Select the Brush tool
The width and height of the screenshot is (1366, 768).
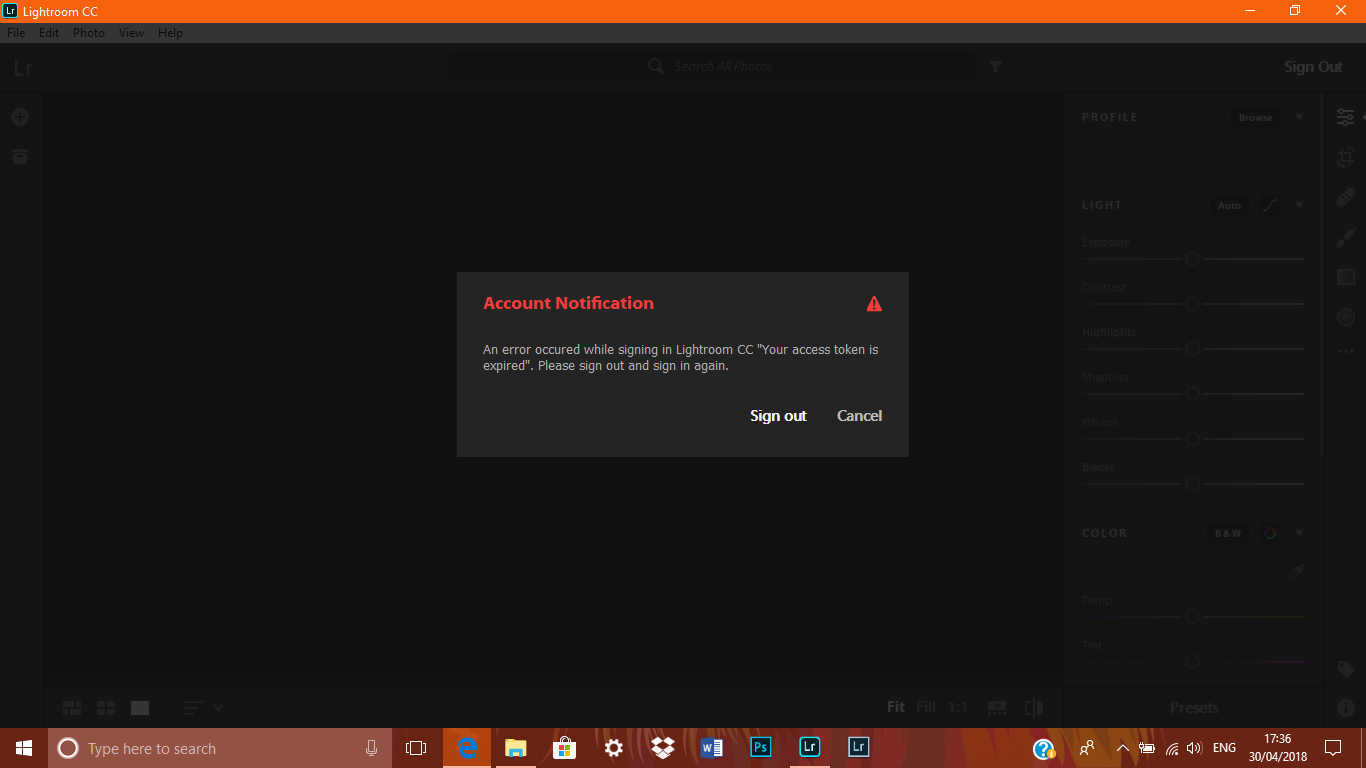1346,237
